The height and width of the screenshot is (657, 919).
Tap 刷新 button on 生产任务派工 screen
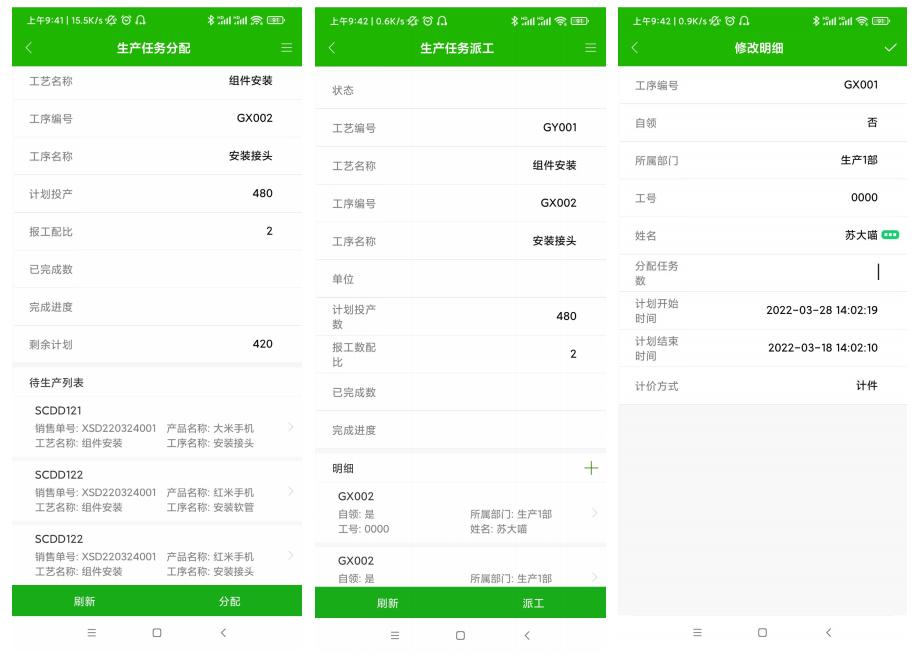click(x=387, y=602)
